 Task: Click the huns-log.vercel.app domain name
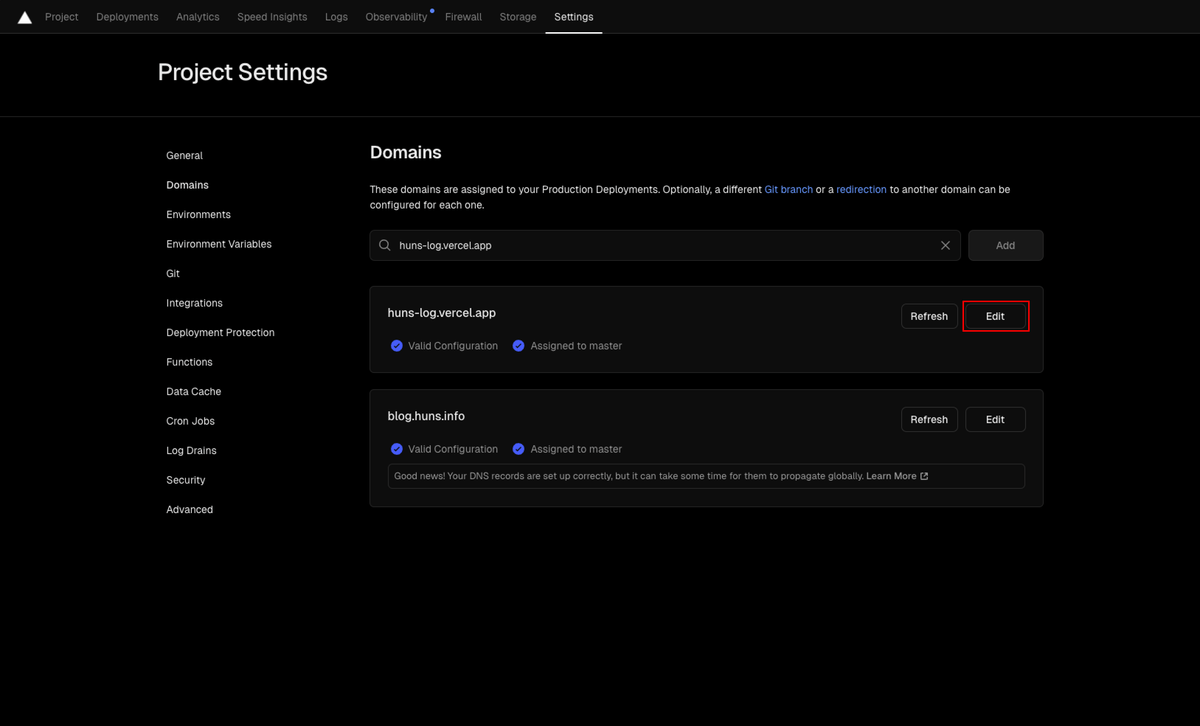click(442, 313)
